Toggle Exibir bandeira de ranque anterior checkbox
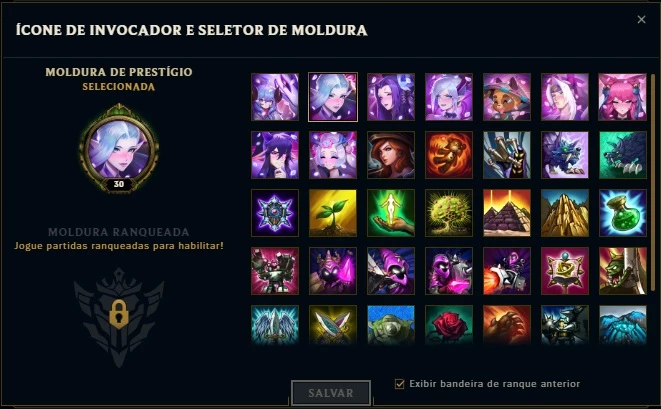 click(399, 384)
